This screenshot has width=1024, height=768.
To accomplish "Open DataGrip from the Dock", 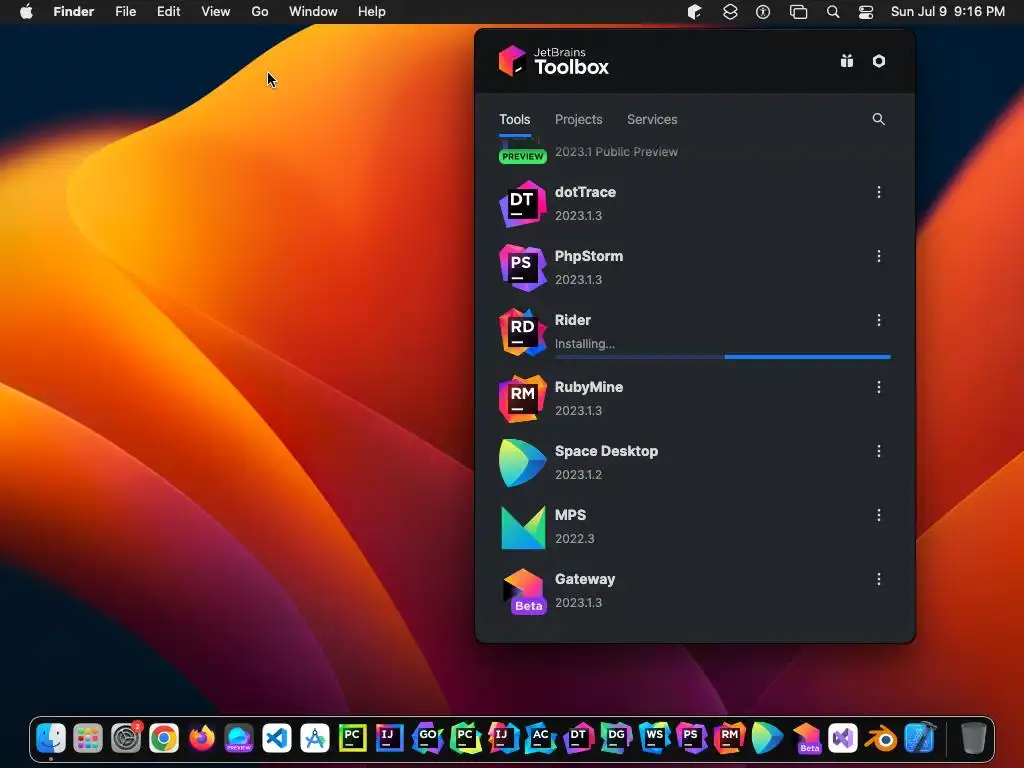I will 616,738.
